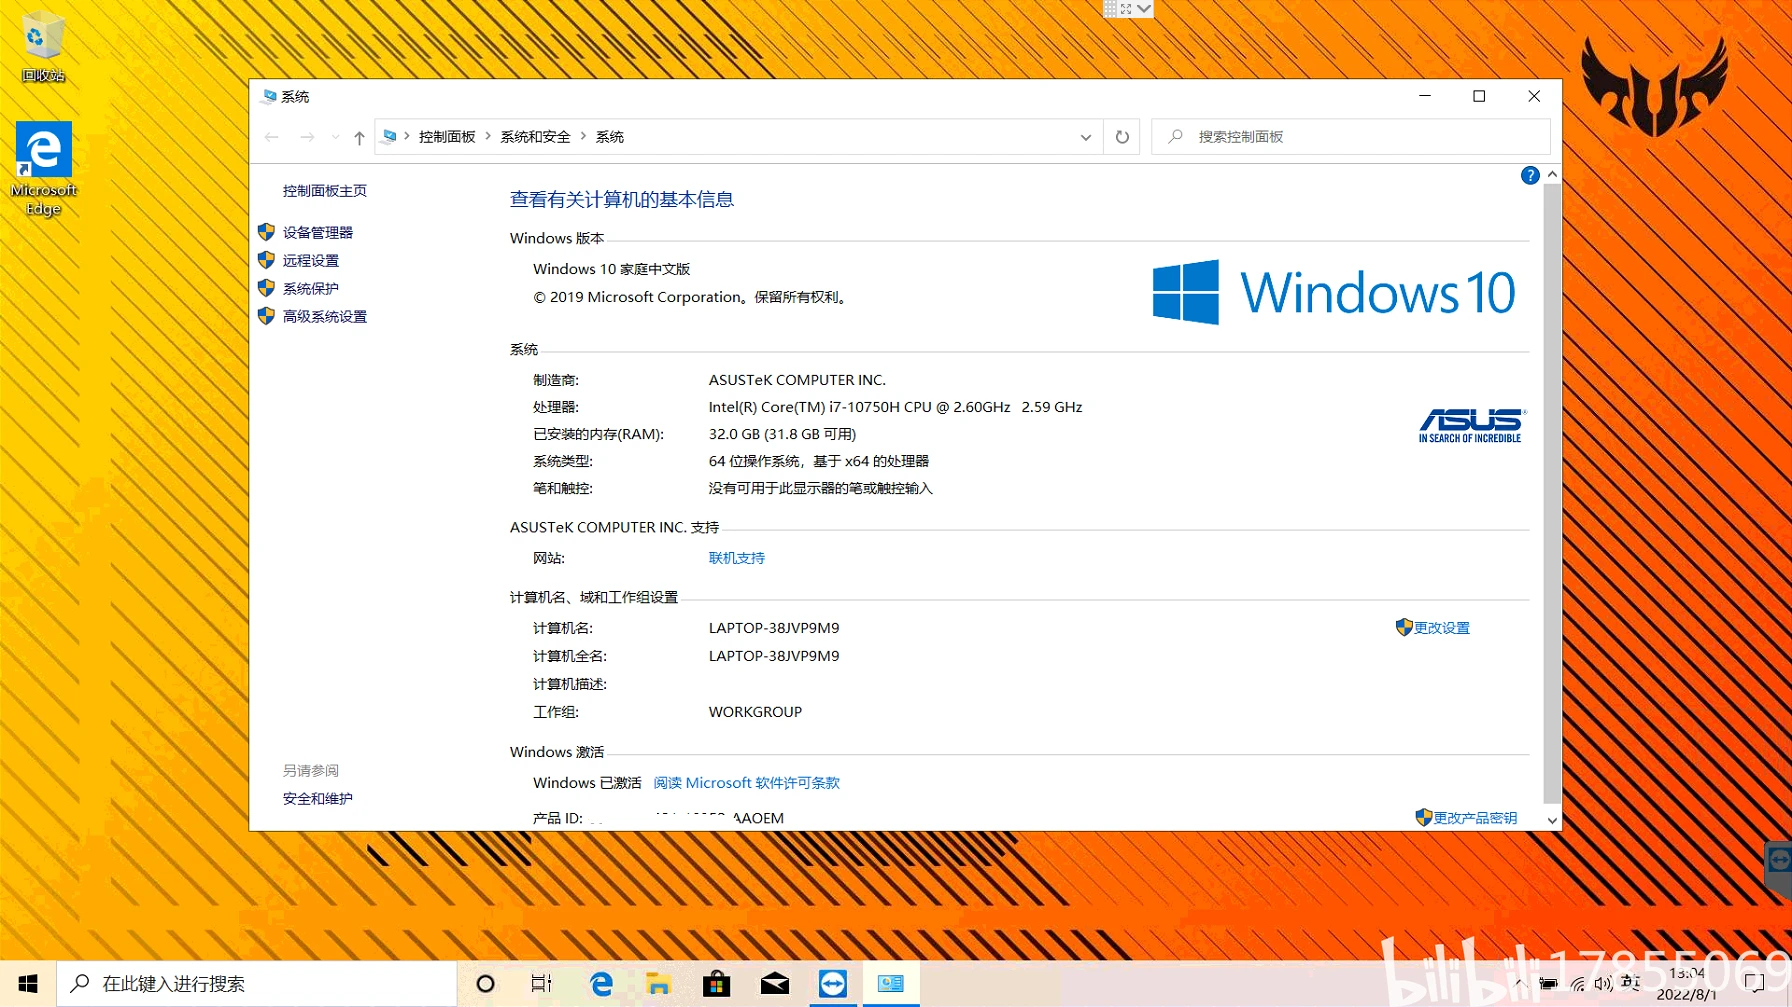Screen dimensions: 1792x1007
Task: Click the scroll up arrow in System window
Action: [x=1552, y=174]
